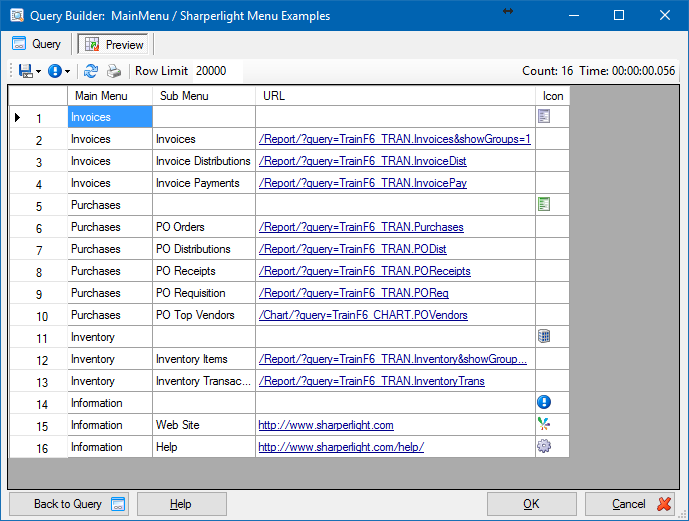Click the green Purchases row icon

point(544,204)
